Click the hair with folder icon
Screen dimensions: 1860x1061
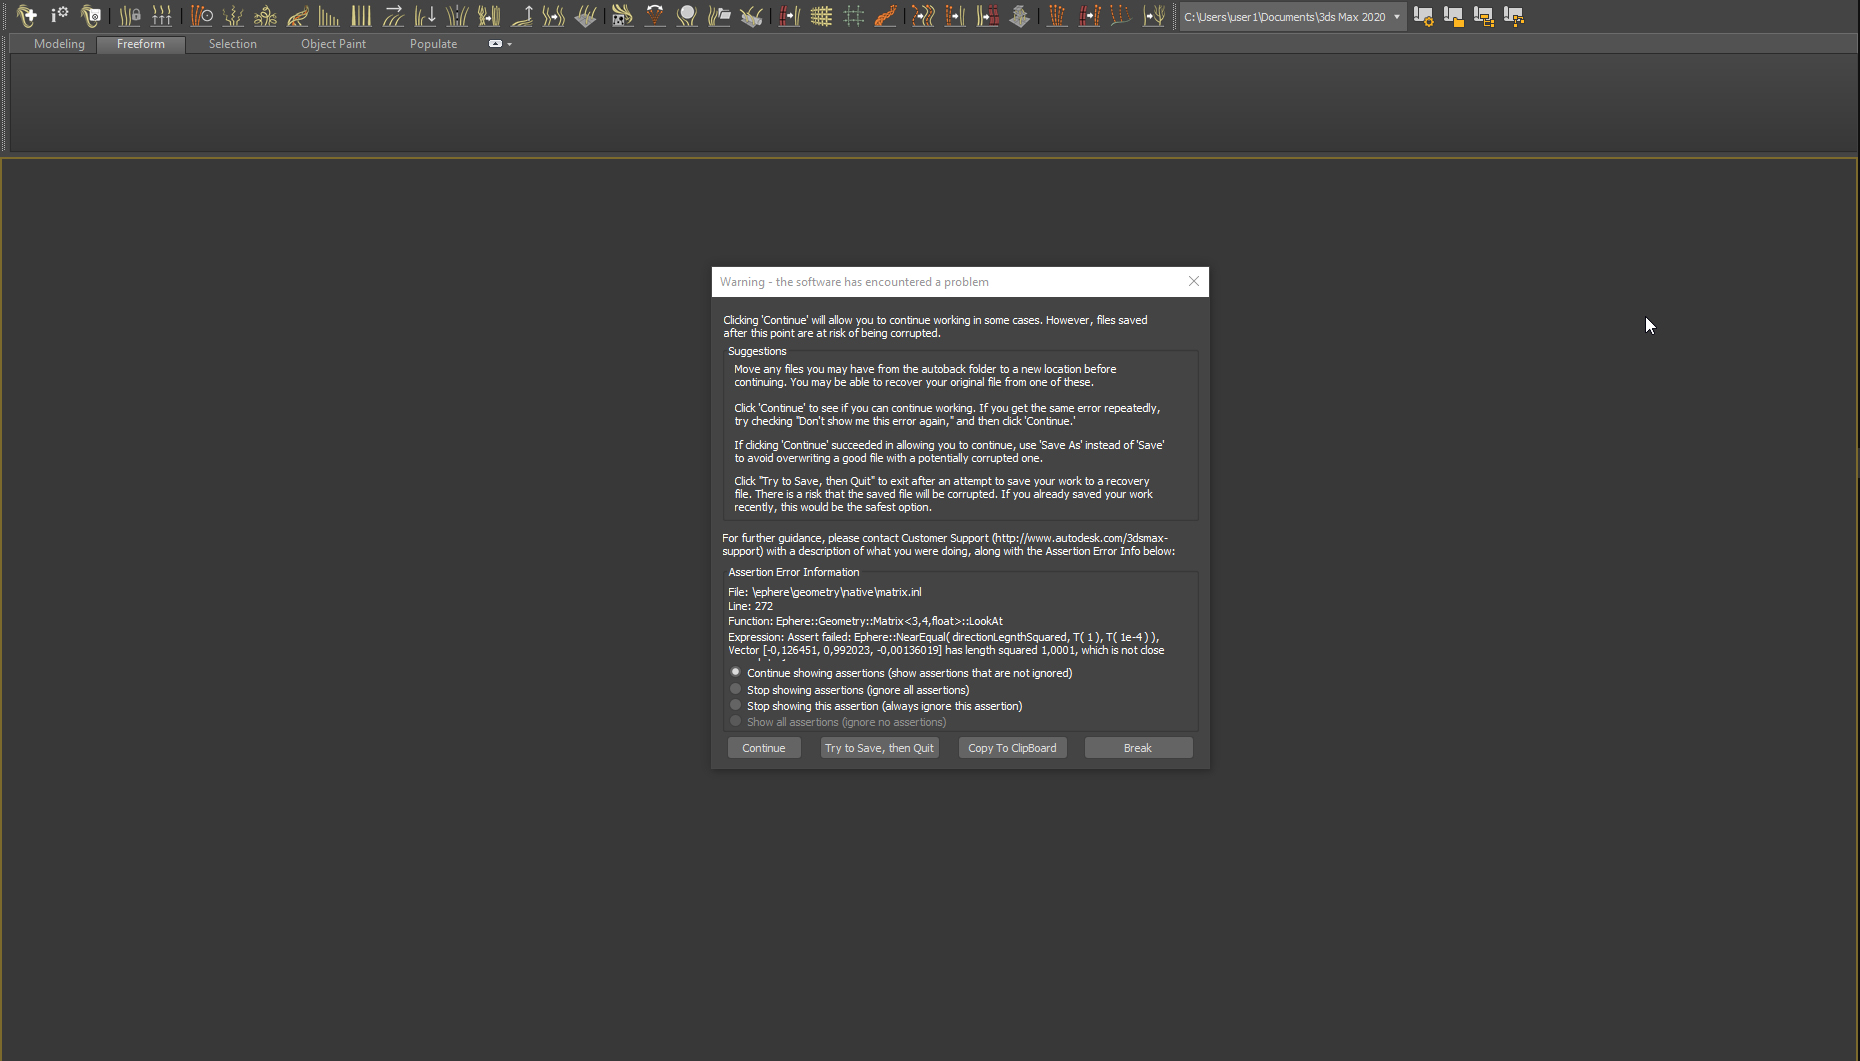click(x=719, y=16)
